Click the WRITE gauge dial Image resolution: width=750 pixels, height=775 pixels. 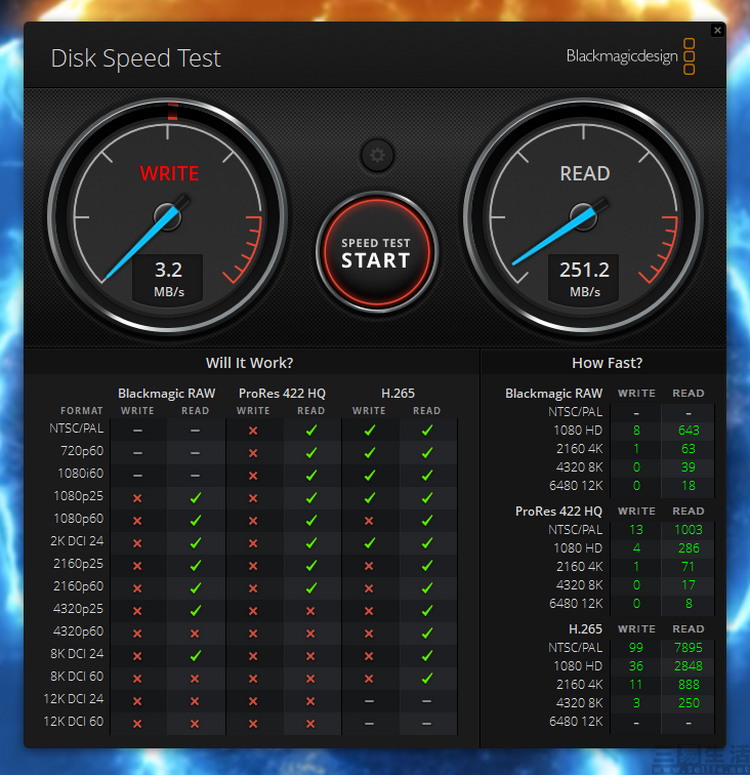click(168, 216)
